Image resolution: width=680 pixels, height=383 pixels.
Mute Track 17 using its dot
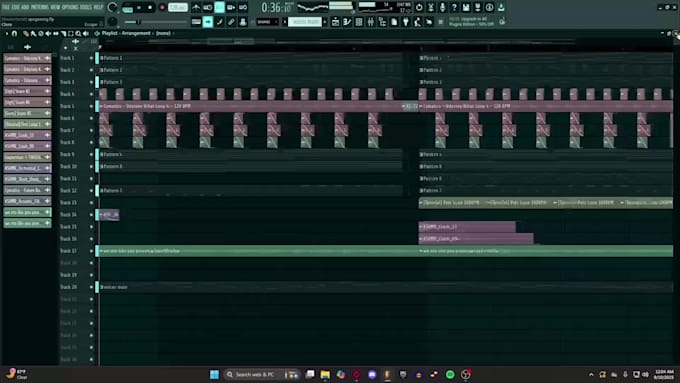(x=92, y=251)
